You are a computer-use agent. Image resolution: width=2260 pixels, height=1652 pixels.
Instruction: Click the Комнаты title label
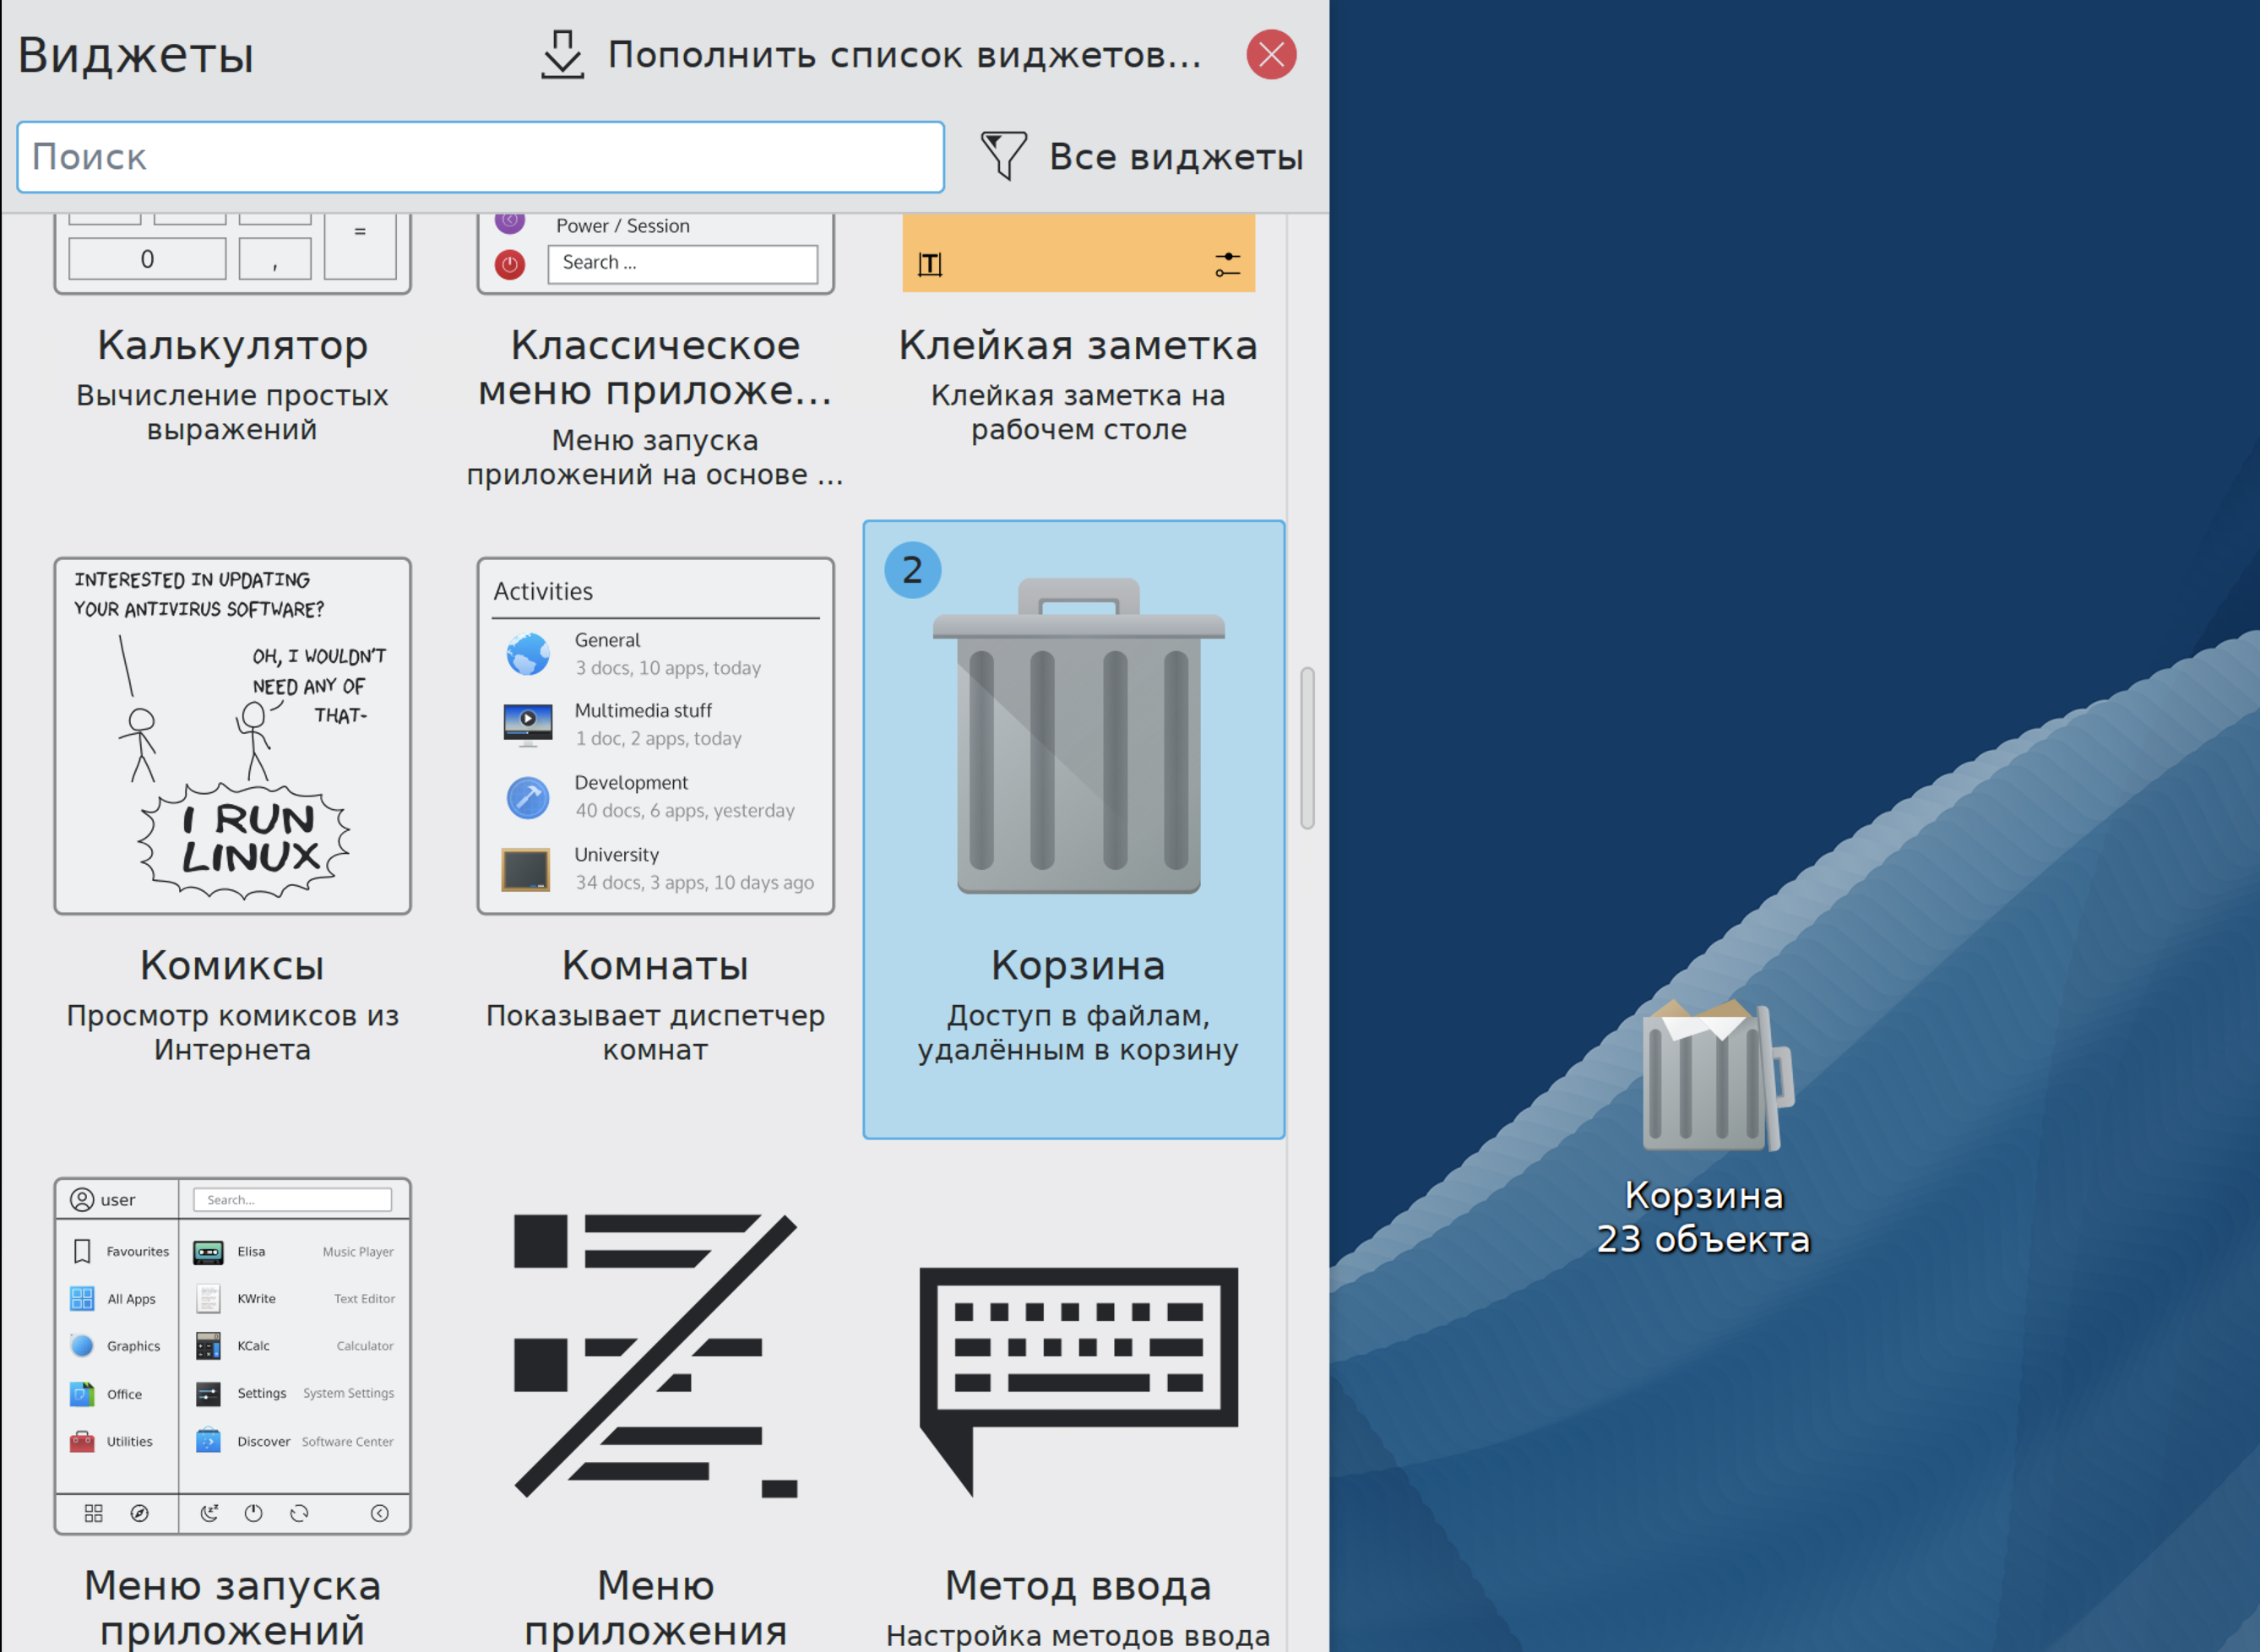tap(656, 965)
